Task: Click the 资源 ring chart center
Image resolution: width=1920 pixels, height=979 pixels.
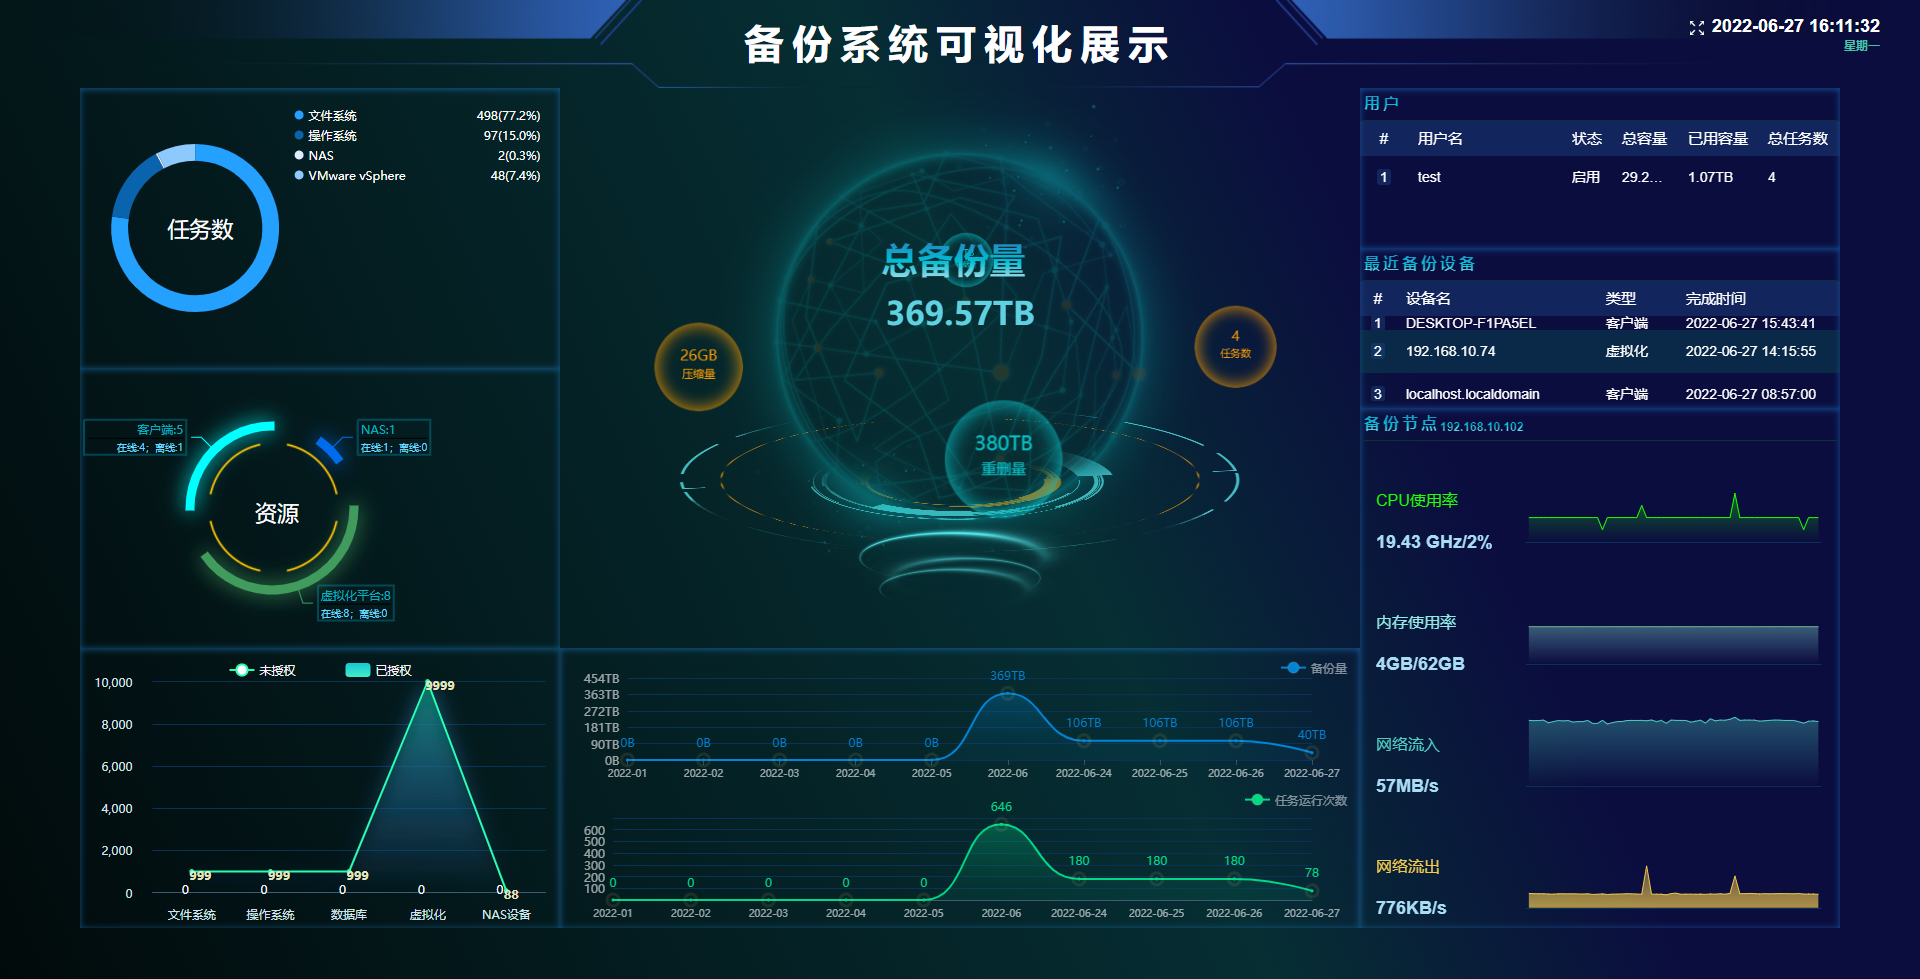Action: pos(275,513)
